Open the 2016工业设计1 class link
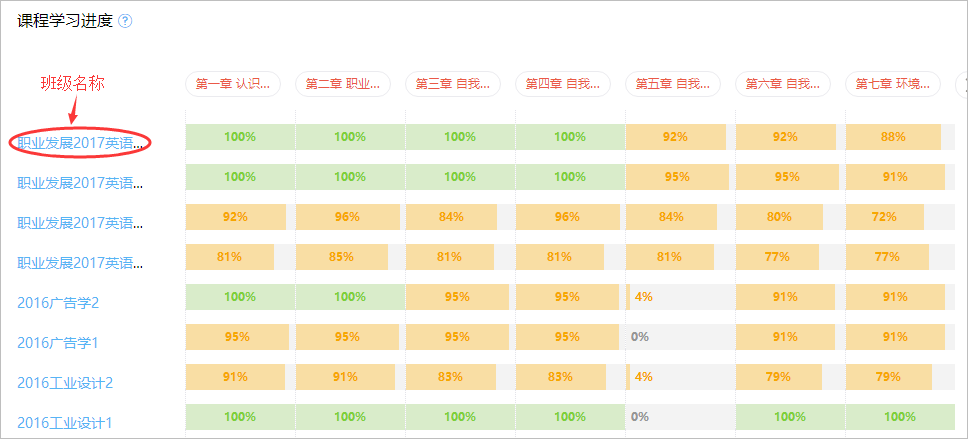This screenshot has height=439, width=968. 65,422
